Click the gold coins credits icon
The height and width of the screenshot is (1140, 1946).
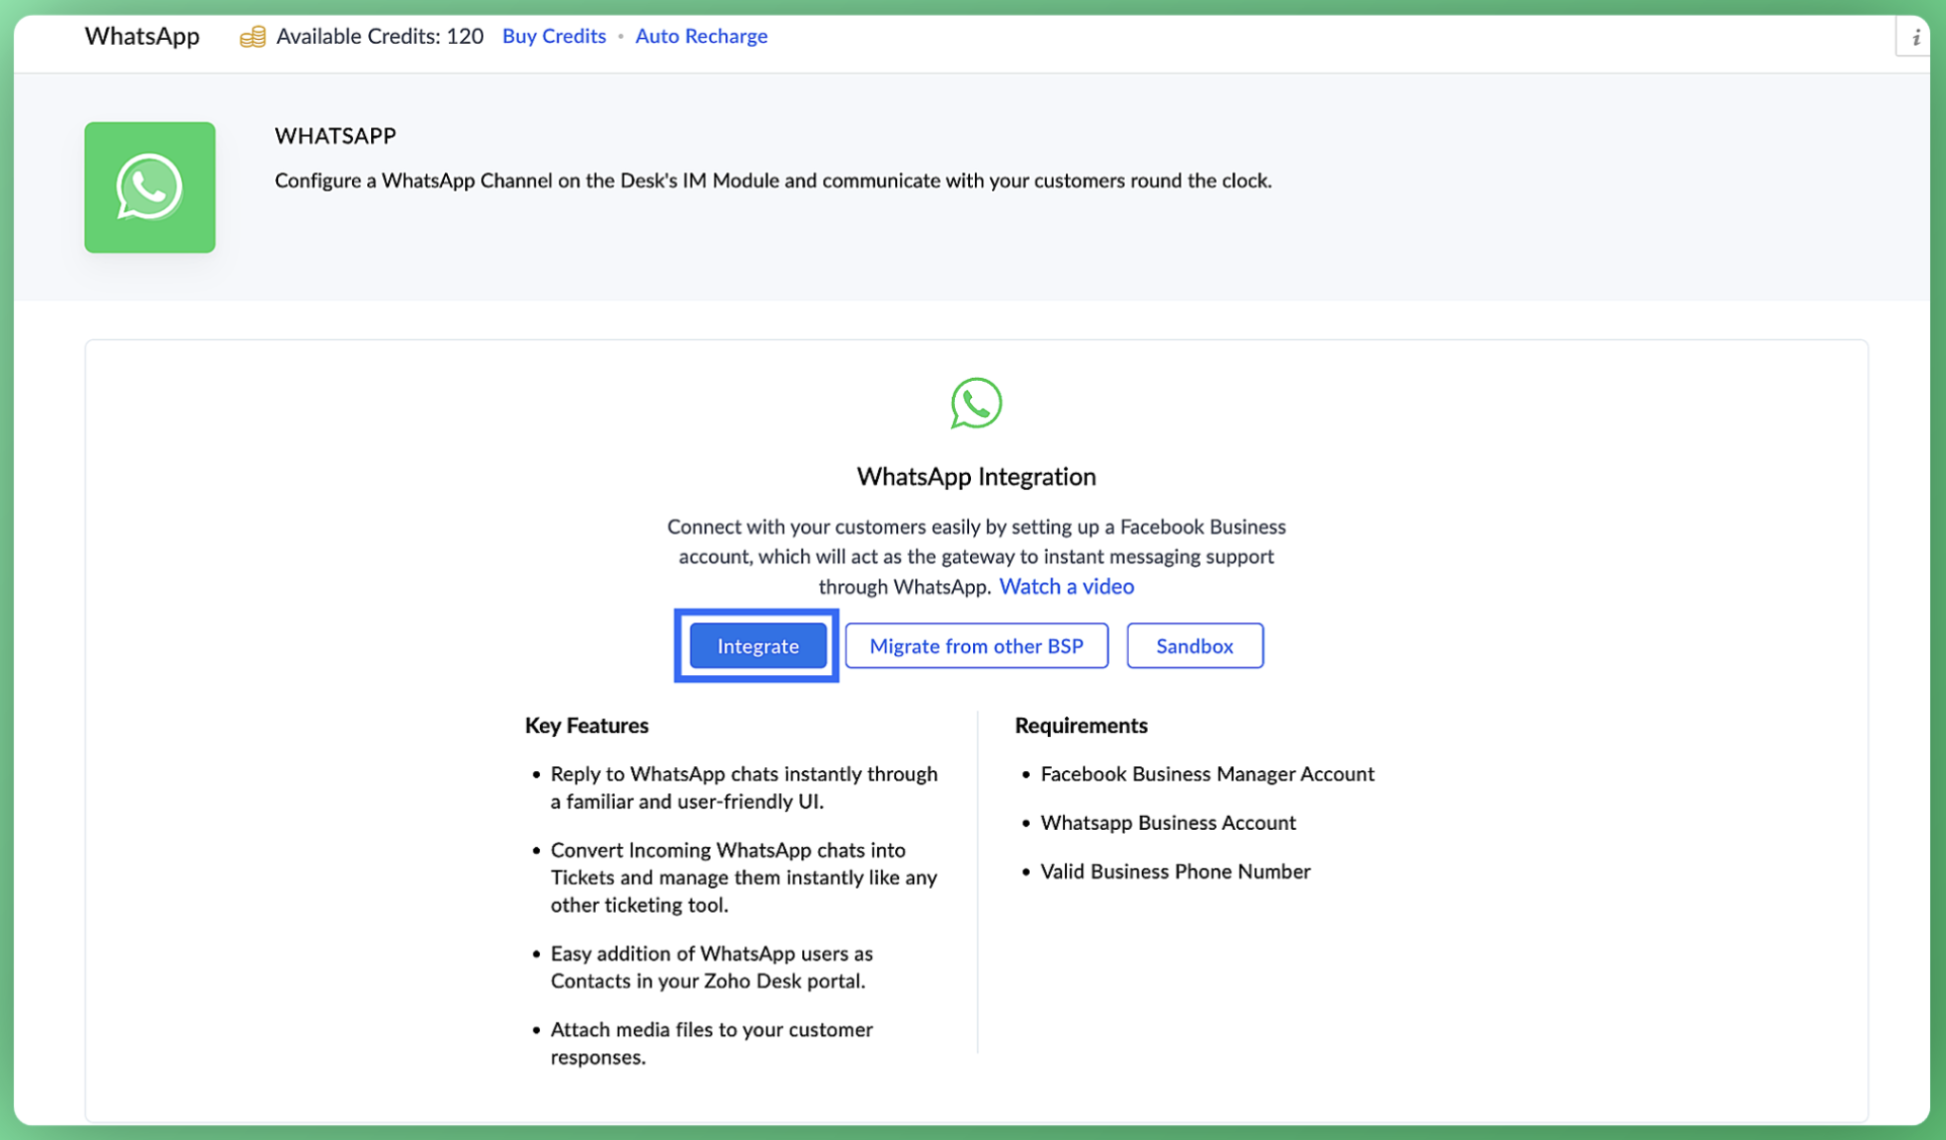[x=252, y=37]
